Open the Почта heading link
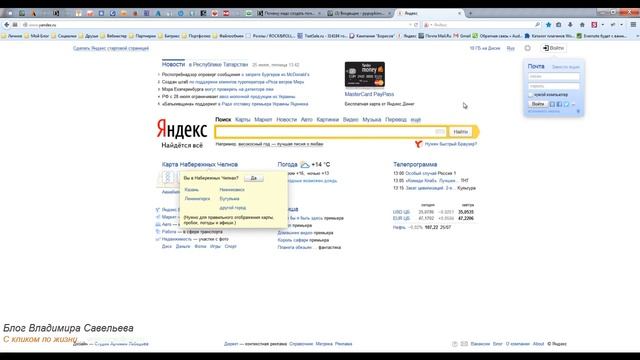640x360 pixels. pos(536,66)
